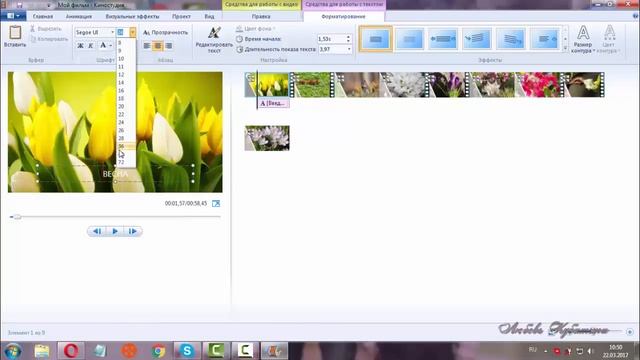Click the ВЕСНА caption in preview
This screenshot has width=640, height=360.
(x=116, y=174)
